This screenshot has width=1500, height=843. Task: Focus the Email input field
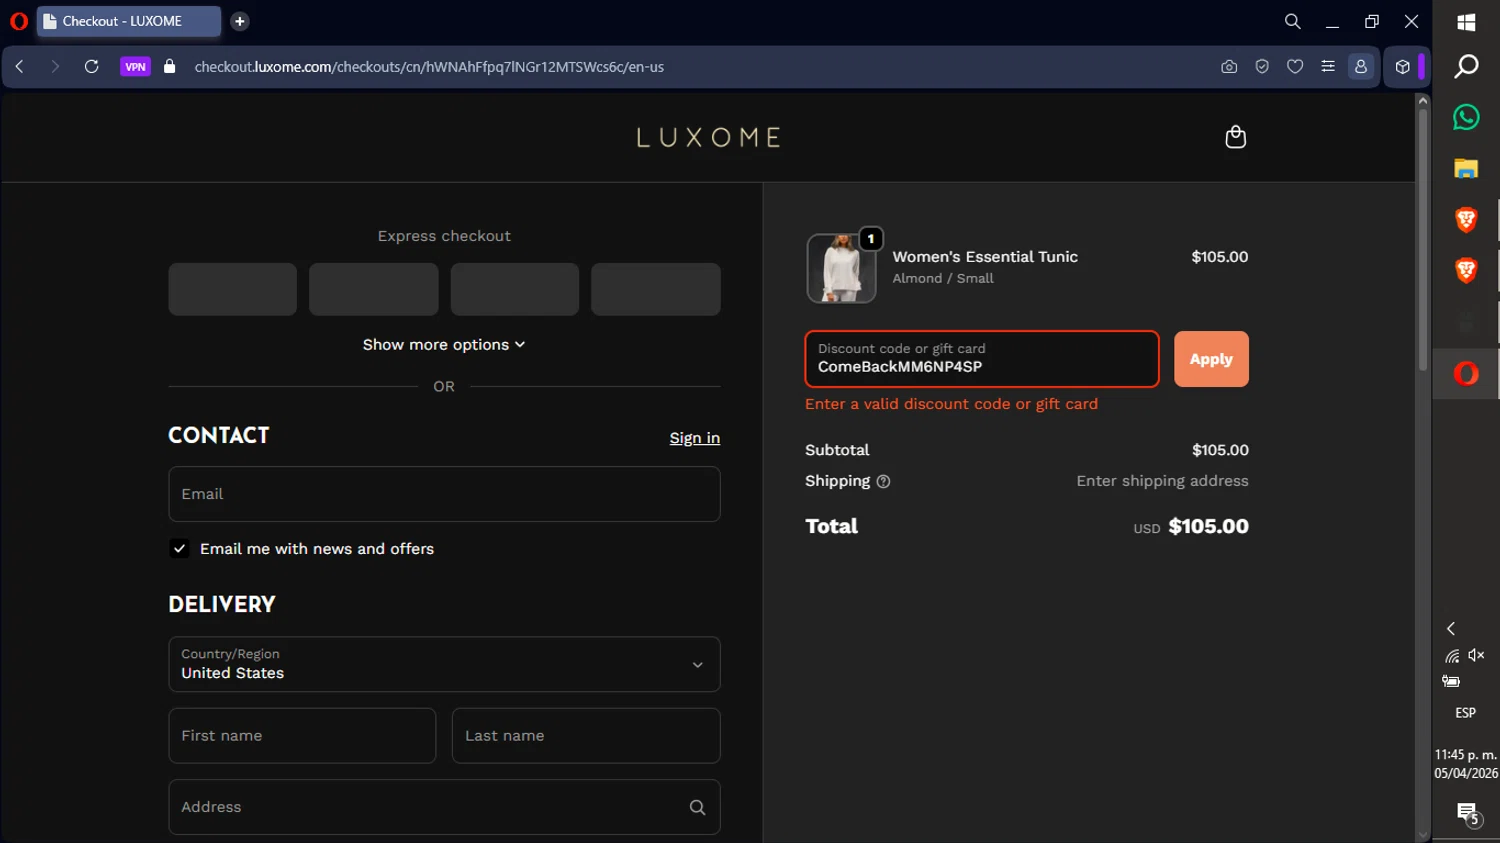[444, 494]
